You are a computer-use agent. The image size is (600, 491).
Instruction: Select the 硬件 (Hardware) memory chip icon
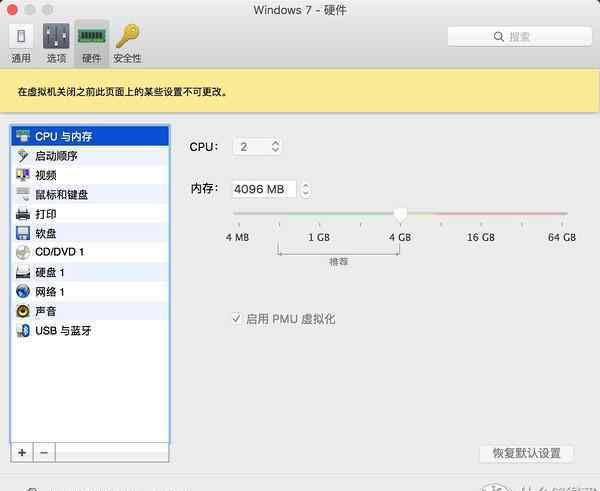point(91,43)
